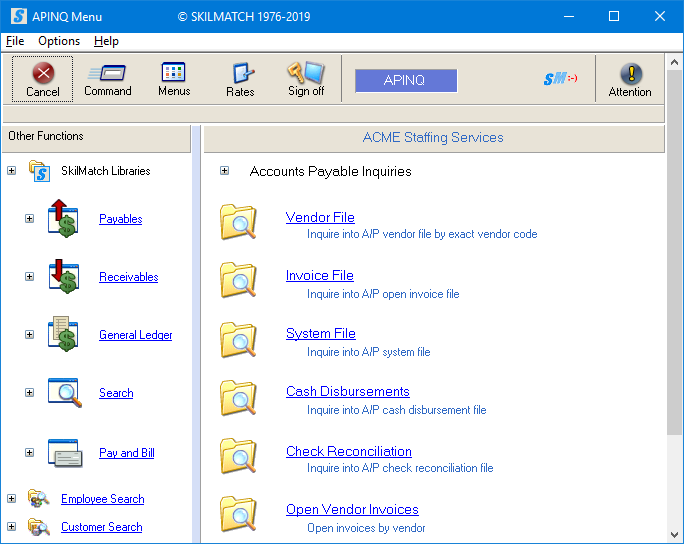Expand Accounts Payable Inquiries section

pyautogui.click(x=224, y=171)
